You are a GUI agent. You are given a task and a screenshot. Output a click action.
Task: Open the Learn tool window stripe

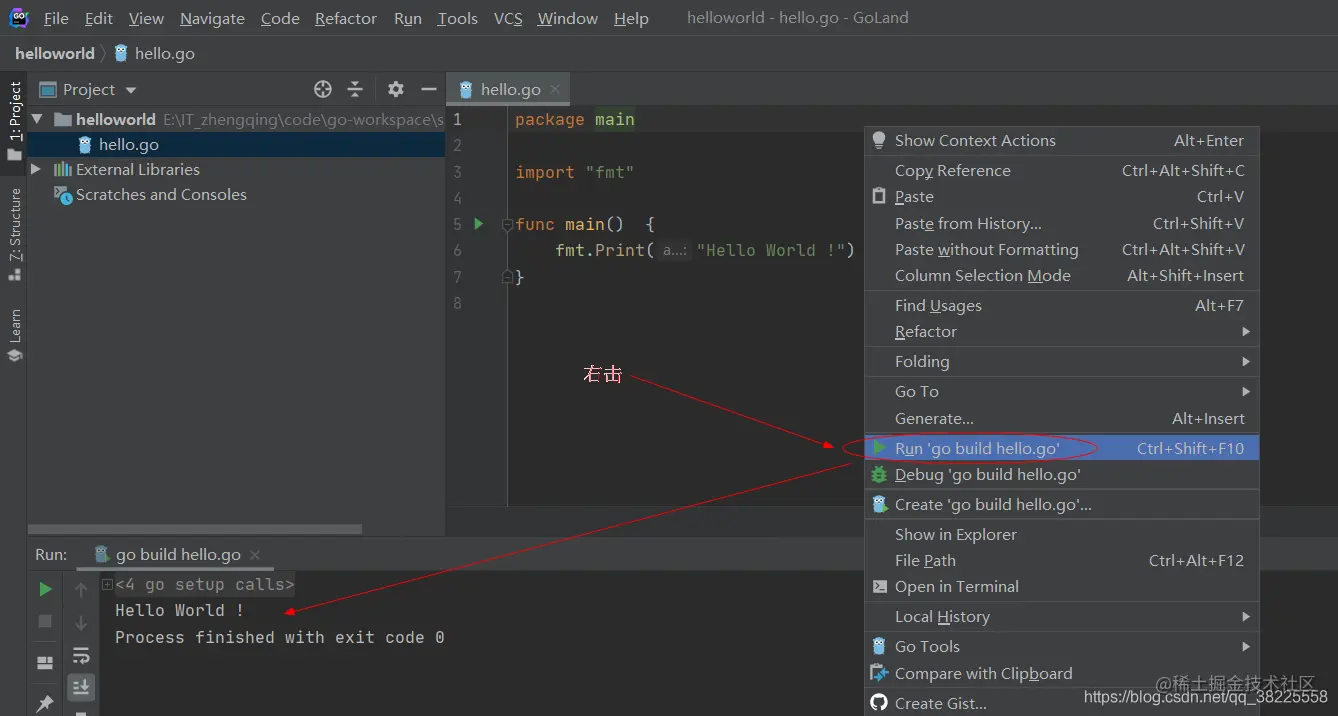click(x=14, y=336)
